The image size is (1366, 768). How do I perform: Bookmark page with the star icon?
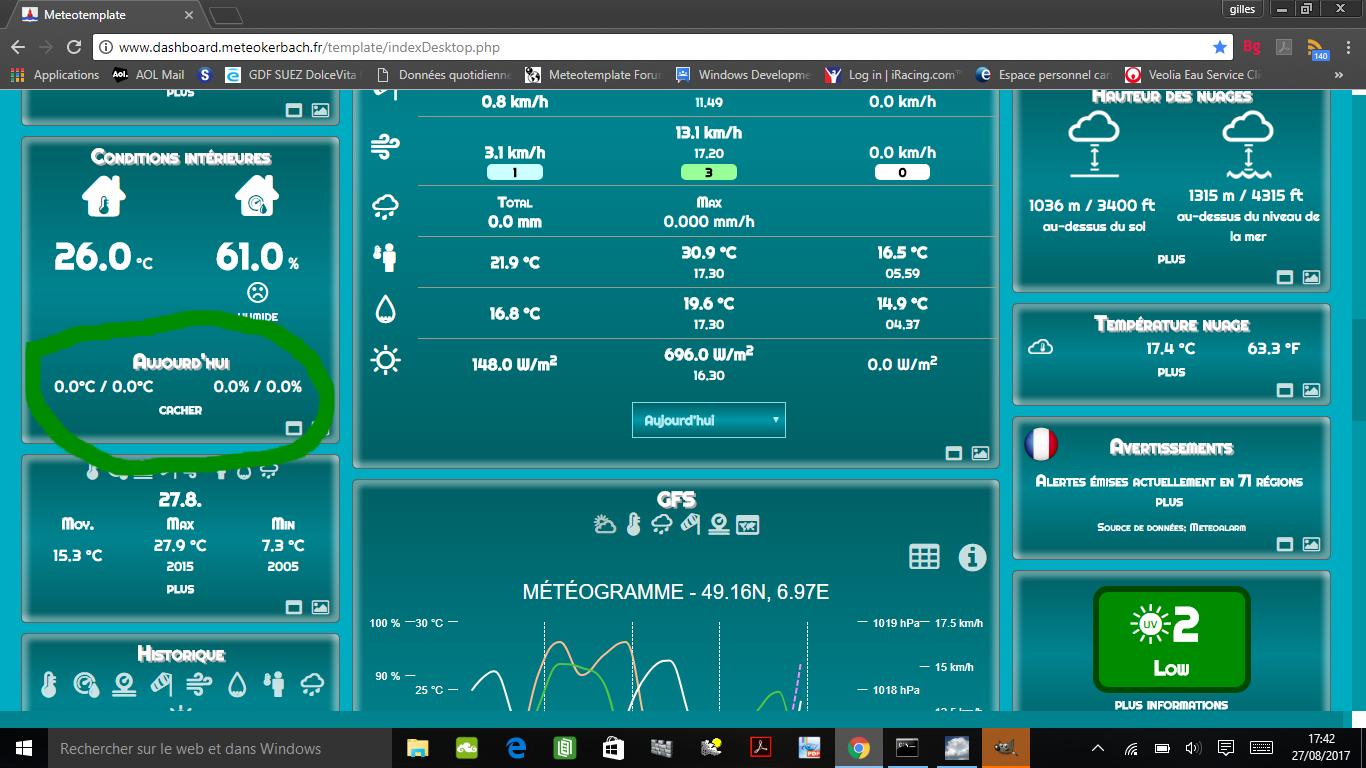coord(1220,47)
